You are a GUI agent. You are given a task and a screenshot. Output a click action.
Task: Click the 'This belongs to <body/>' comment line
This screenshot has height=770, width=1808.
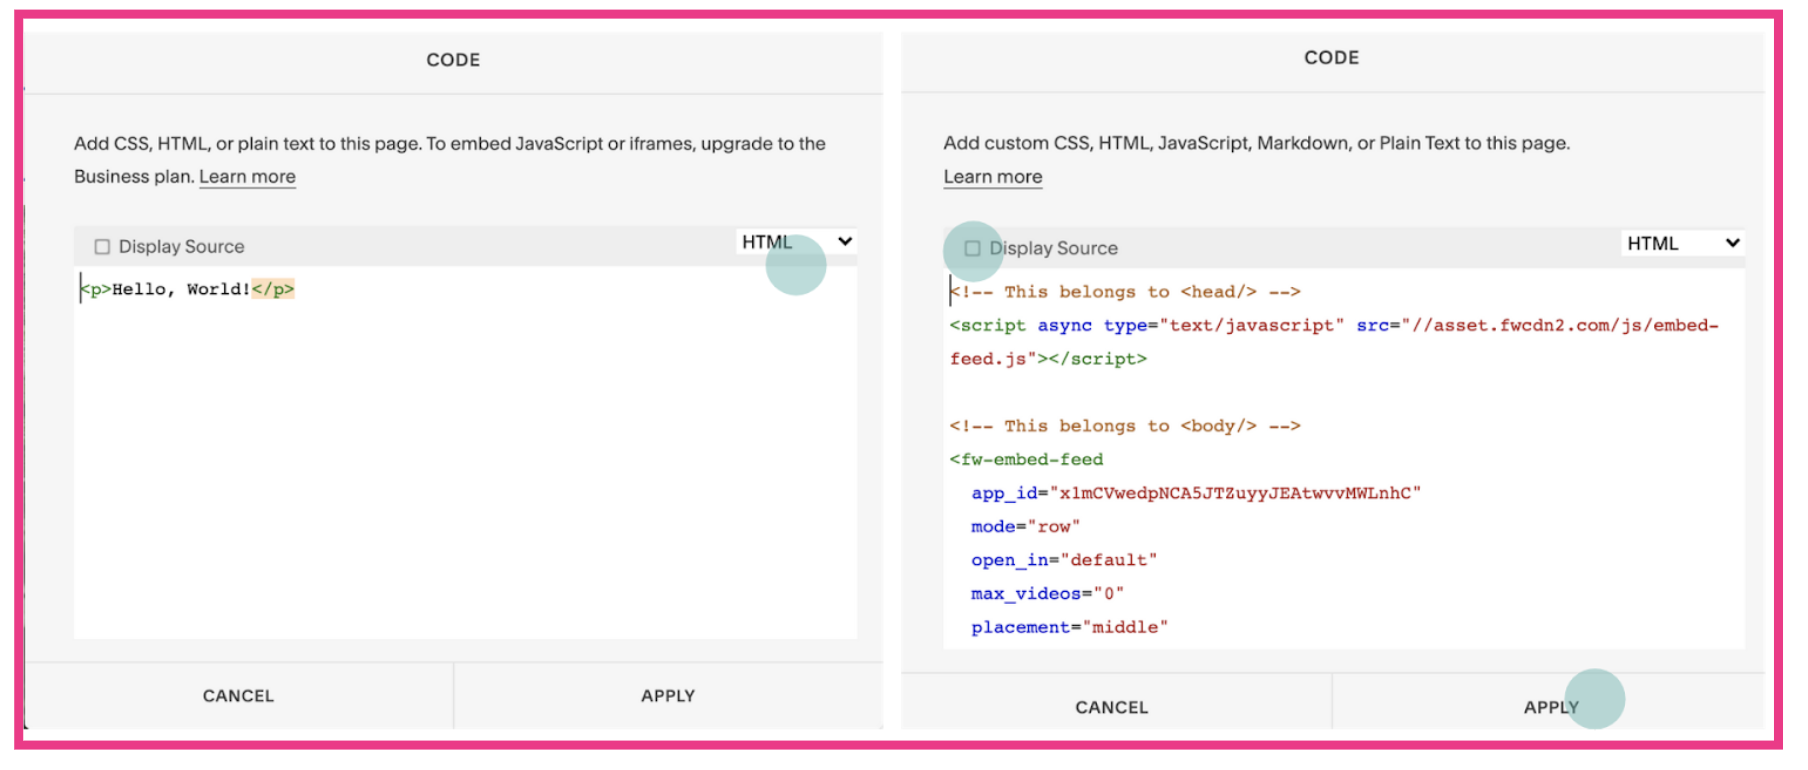pyautogui.click(x=1125, y=426)
